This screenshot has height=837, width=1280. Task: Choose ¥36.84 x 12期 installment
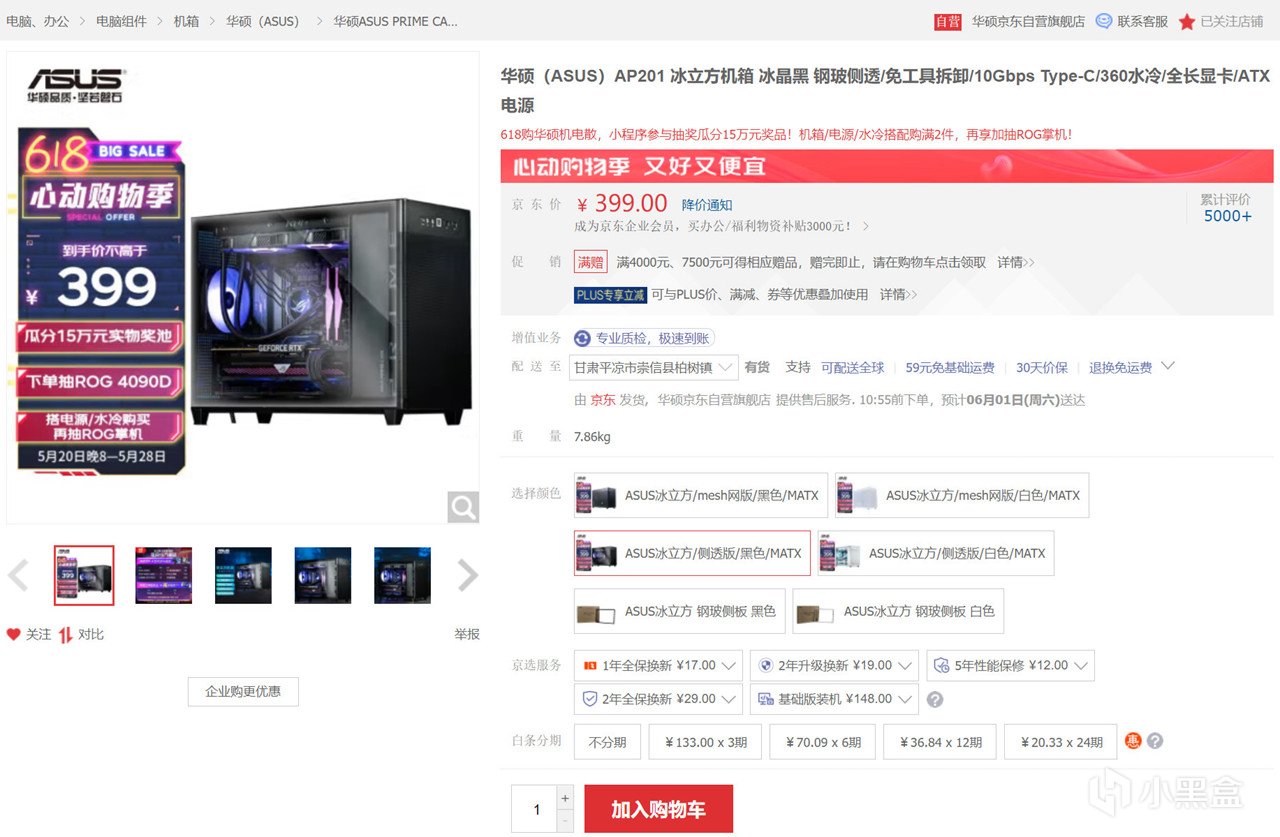940,742
